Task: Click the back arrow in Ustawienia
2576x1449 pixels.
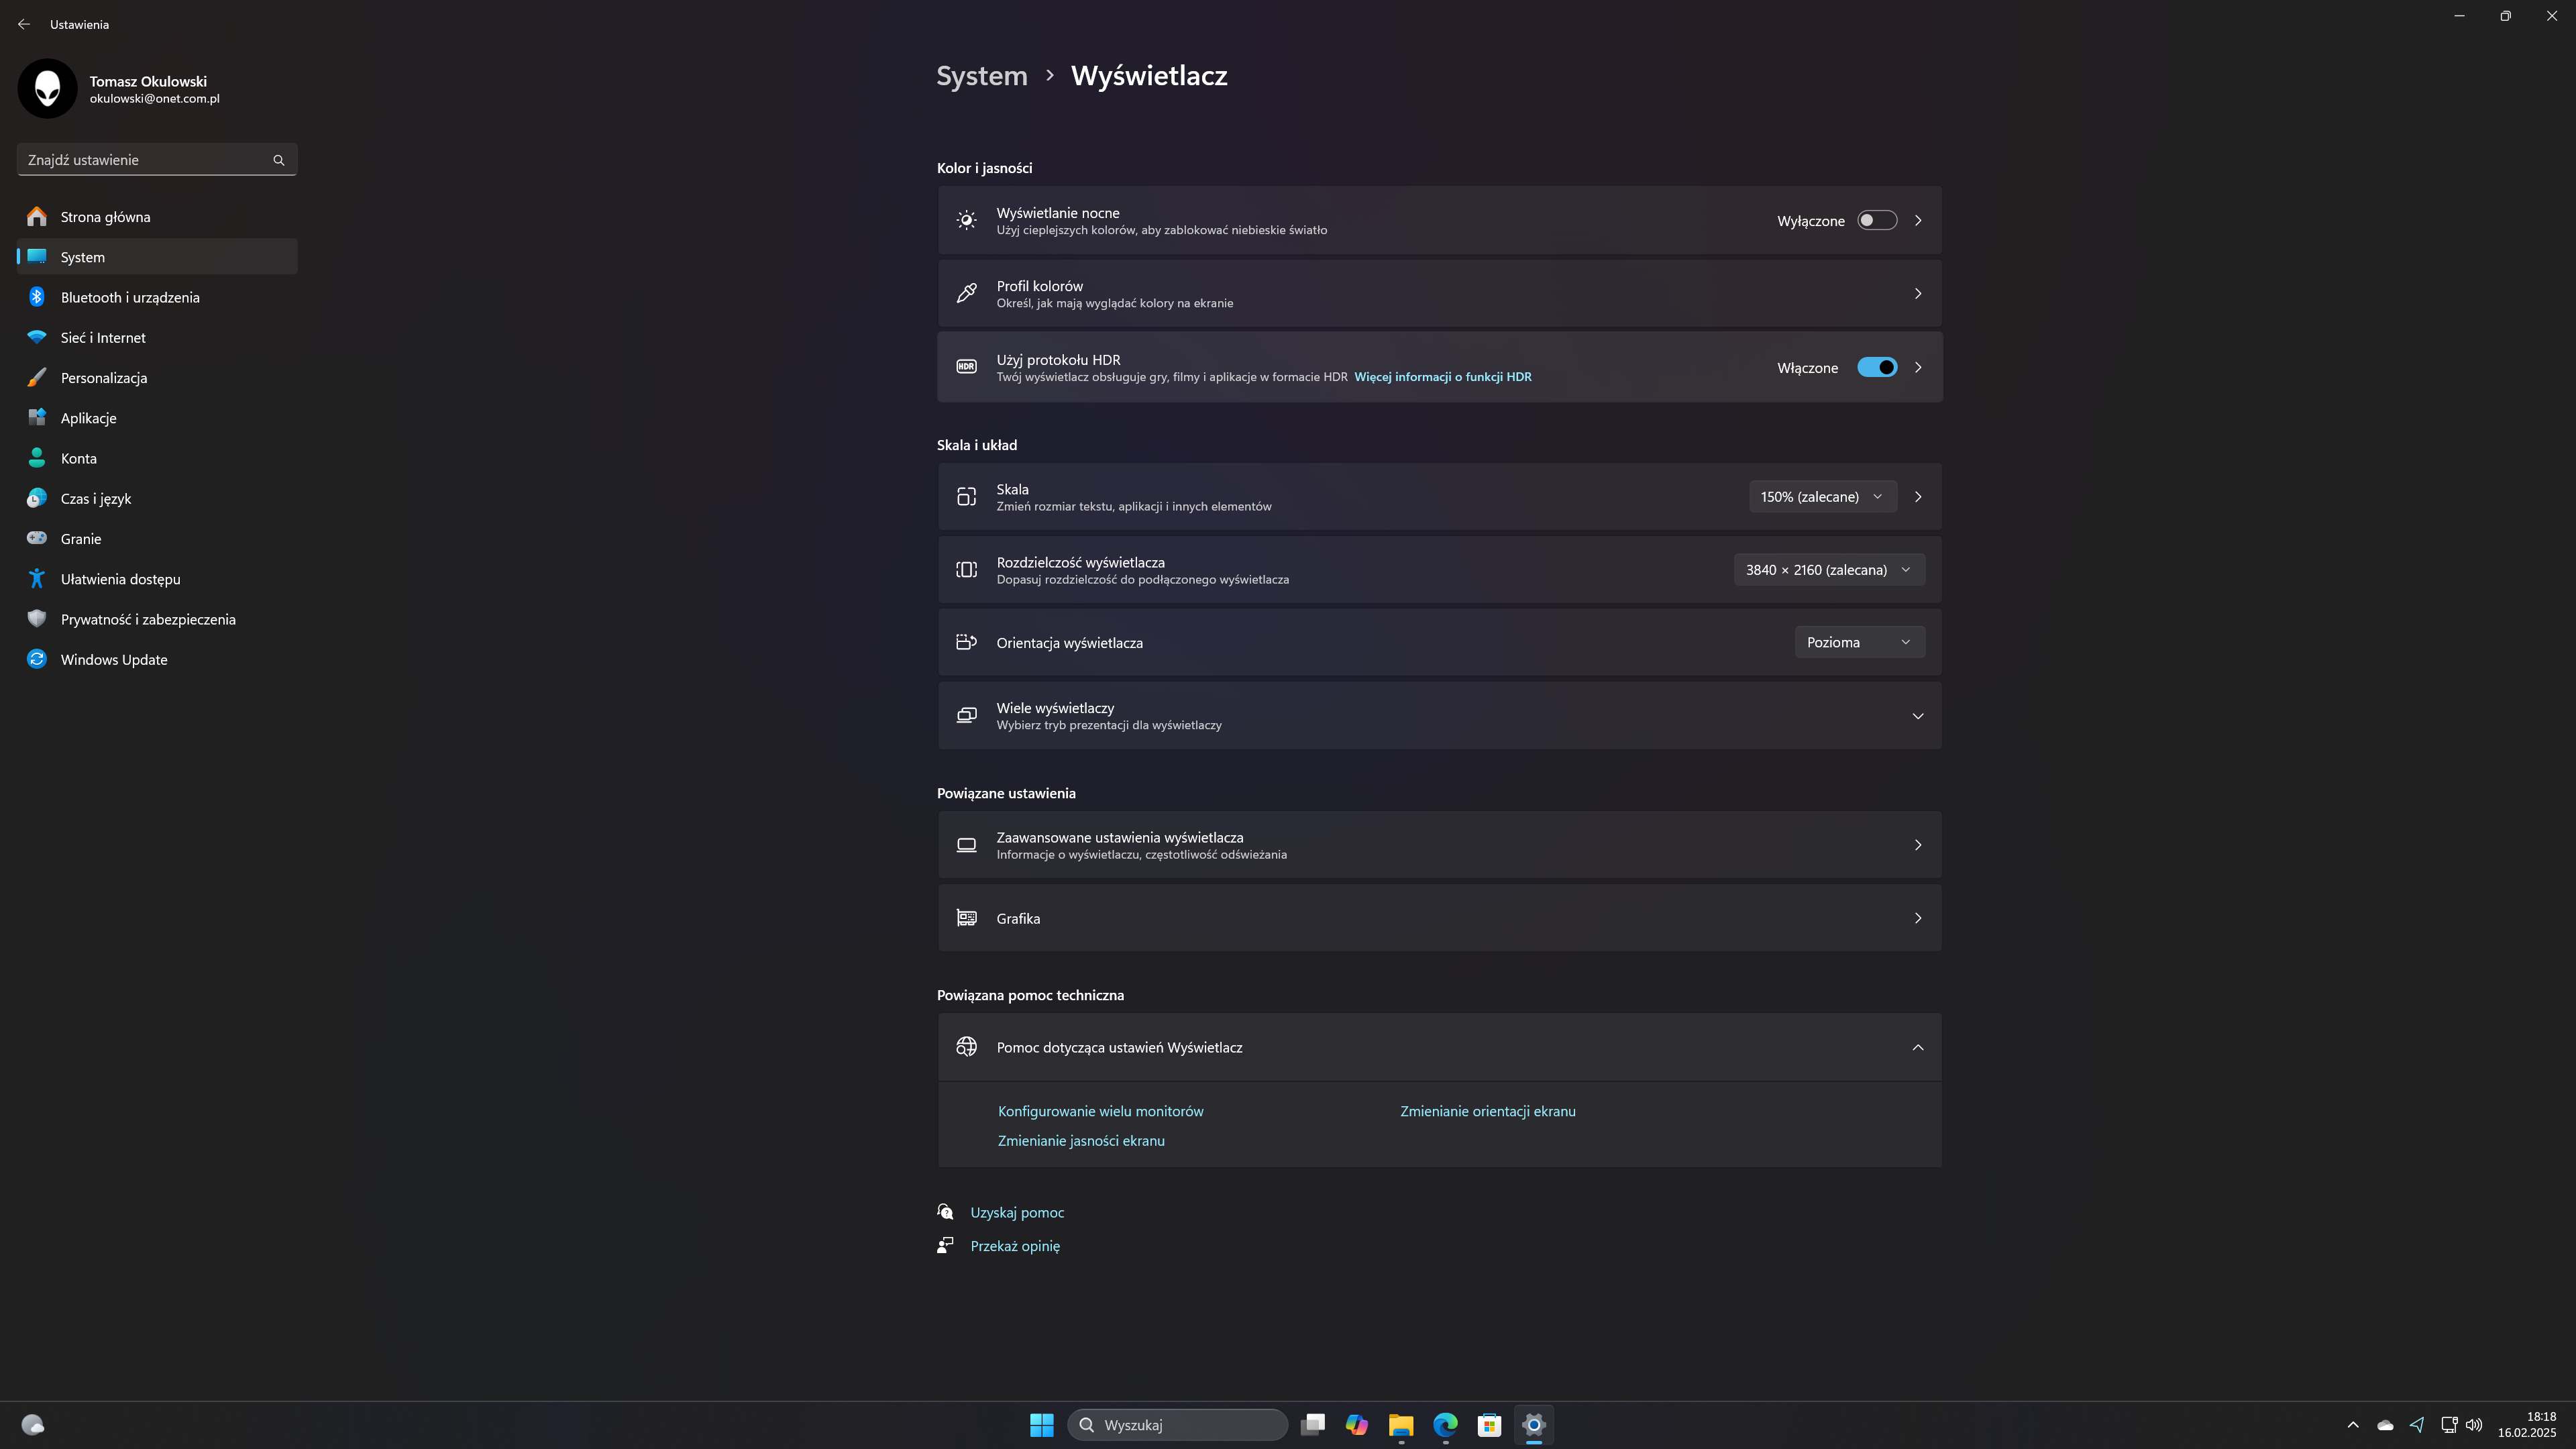Action: (24, 24)
